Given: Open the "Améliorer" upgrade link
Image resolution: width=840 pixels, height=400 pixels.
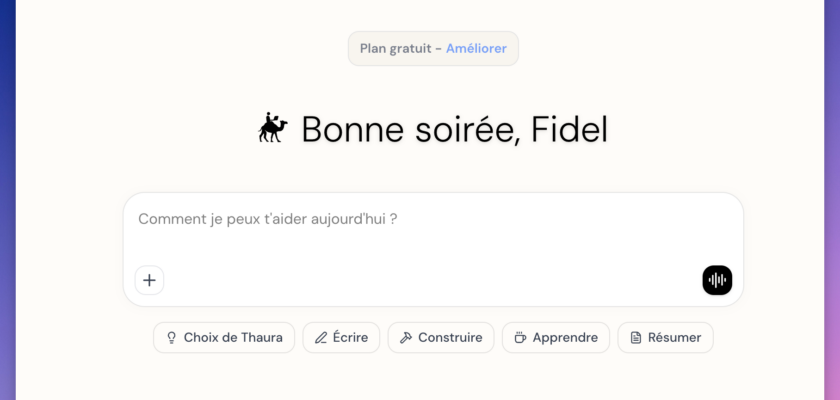Looking at the screenshot, I should tap(476, 48).
